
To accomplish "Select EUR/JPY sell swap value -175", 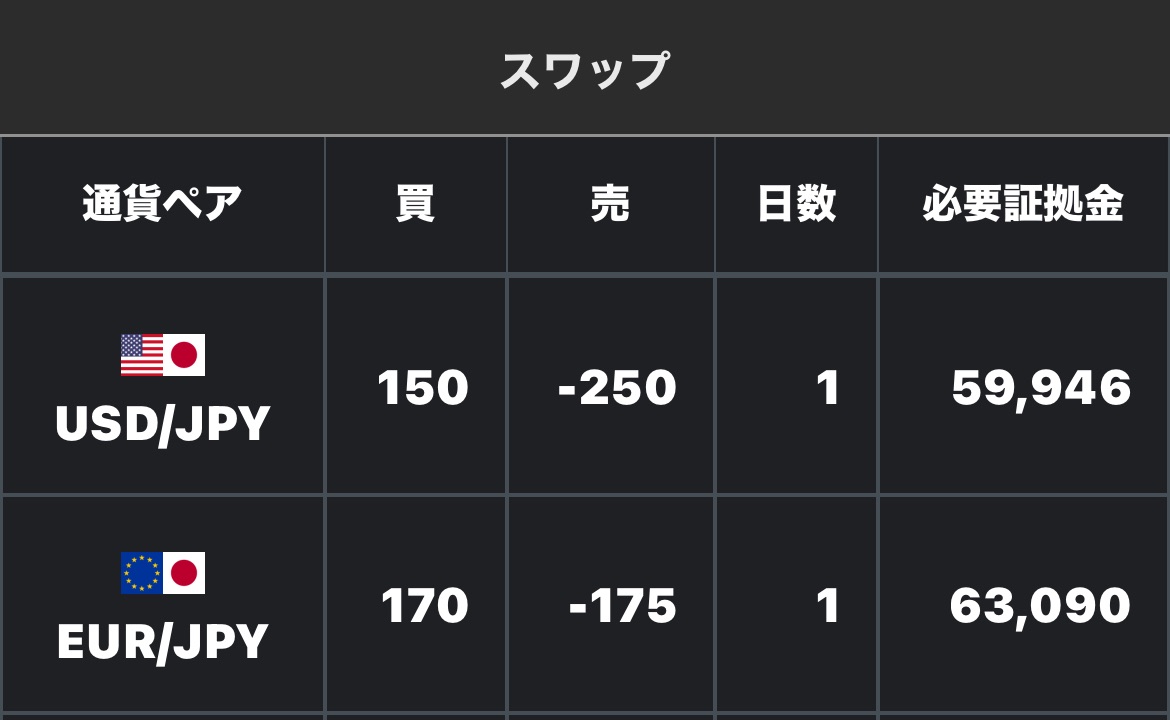I will [623, 606].
